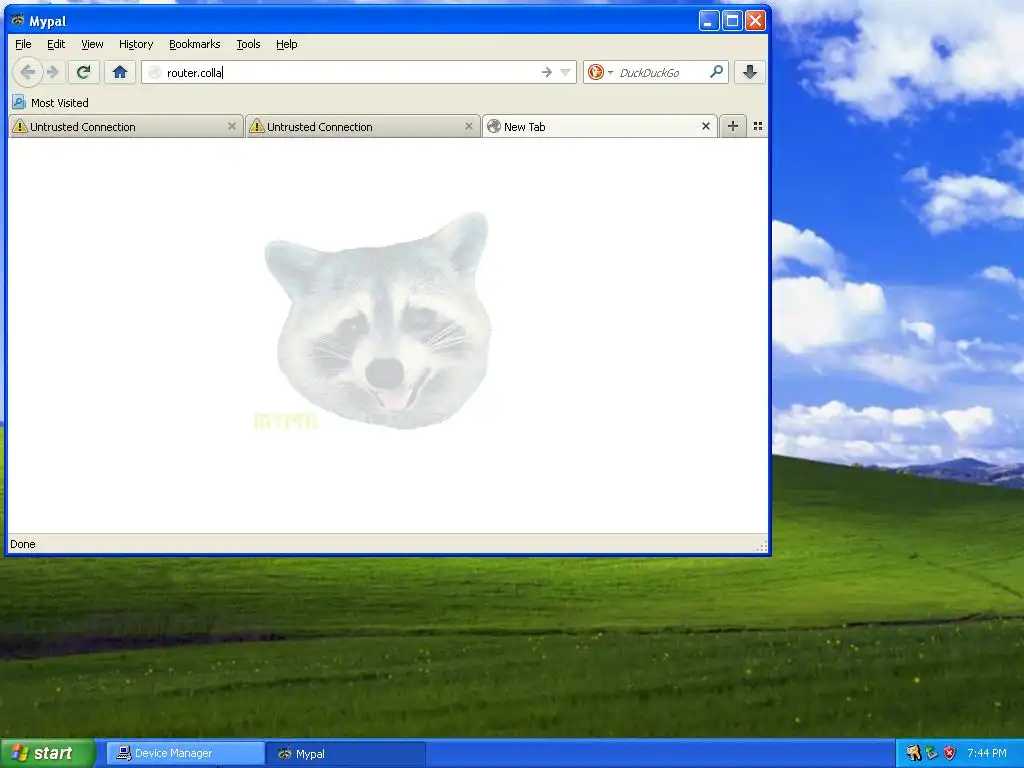Click the Done status bar text
This screenshot has height=768, width=1024.
click(23, 544)
